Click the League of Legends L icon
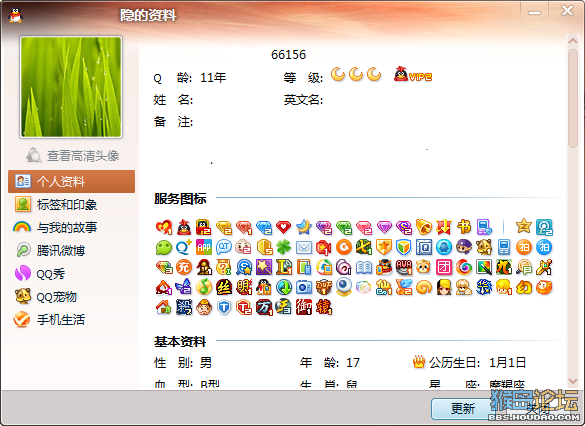The image size is (585, 426). (x=284, y=267)
